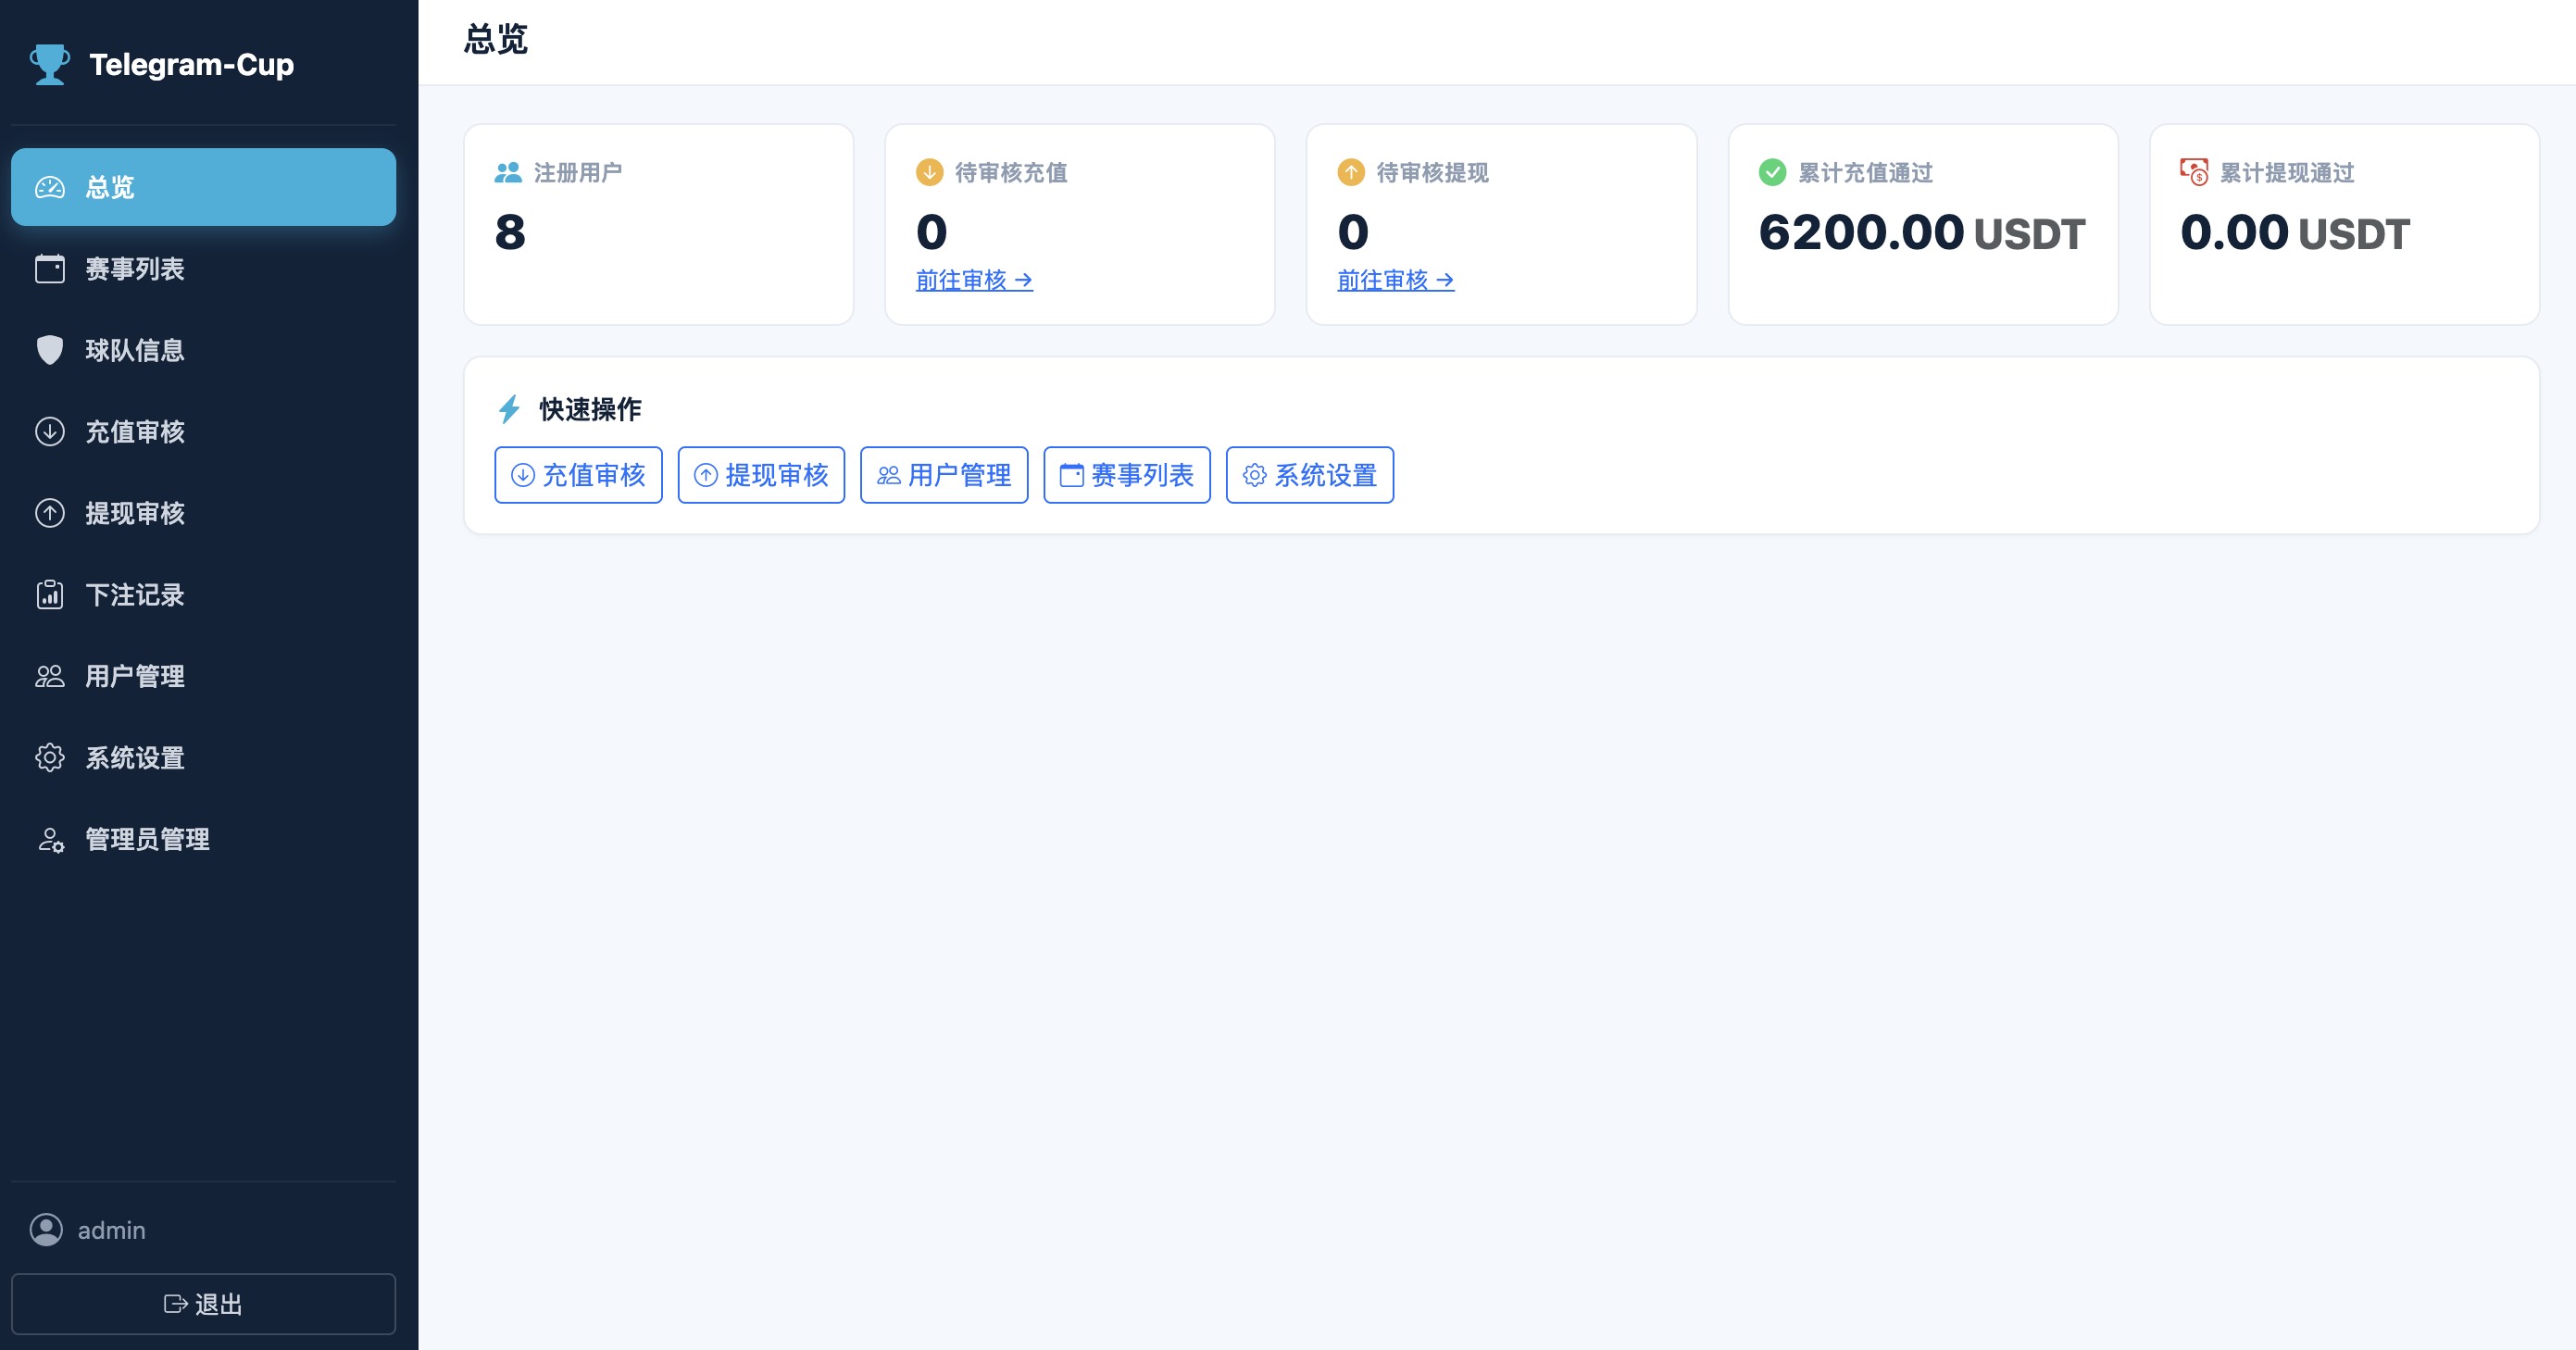The width and height of the screenshot is (2576, 1350).
Task: Click the 总览 page heading
Action: click(x=496, y=39)
